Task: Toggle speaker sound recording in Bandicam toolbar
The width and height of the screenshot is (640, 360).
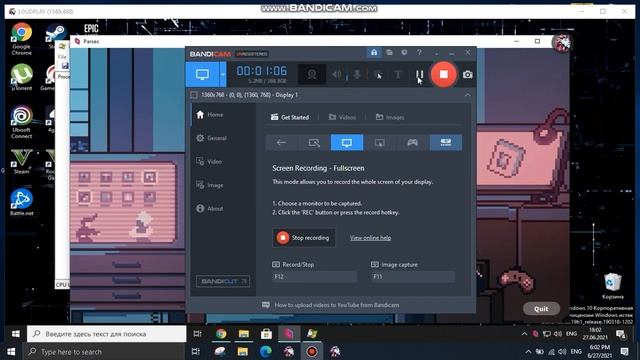Action: 337,75
